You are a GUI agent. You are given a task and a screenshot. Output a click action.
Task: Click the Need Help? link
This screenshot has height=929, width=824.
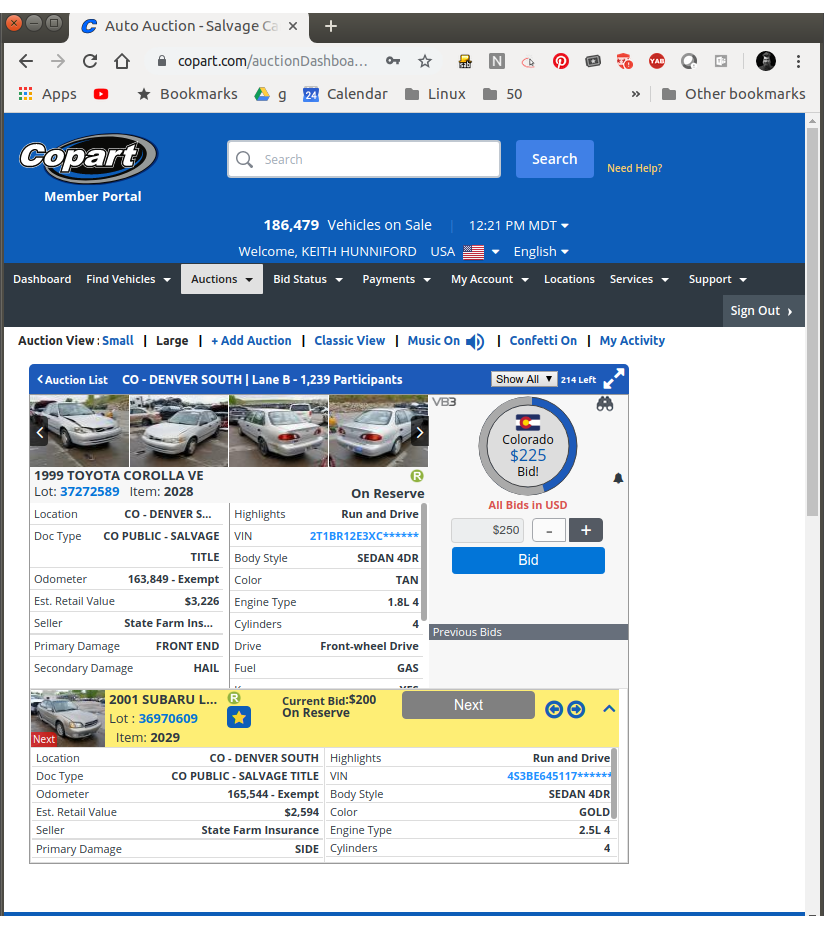pyautogui.click(x=634, y=168)
